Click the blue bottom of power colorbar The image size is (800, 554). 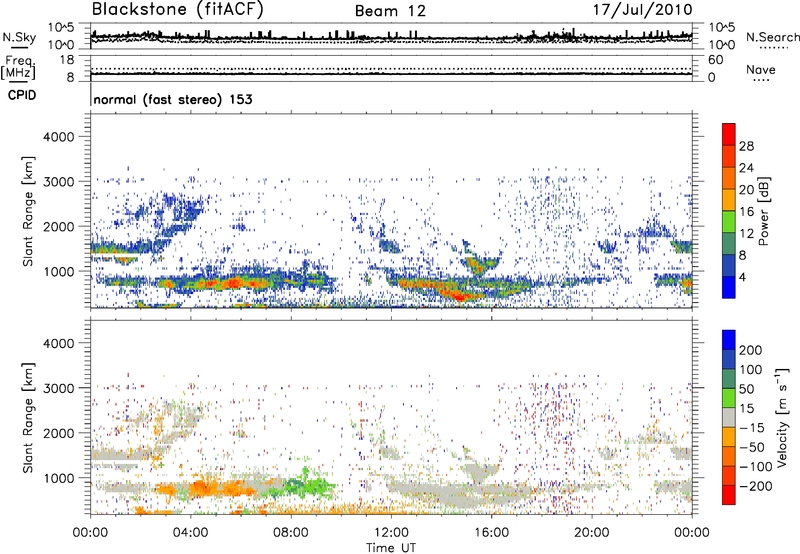pyautogui.click(x=729, y=287)
